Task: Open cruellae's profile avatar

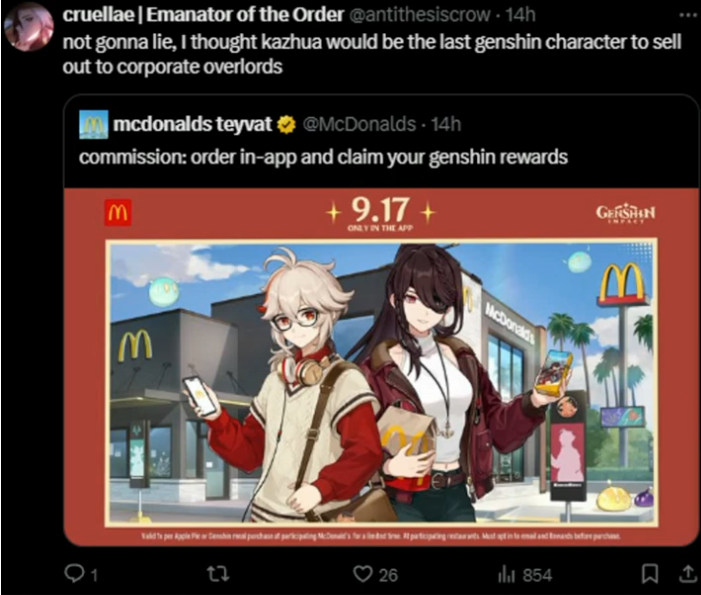Action: pyautogui.click(x=29, y=27)
